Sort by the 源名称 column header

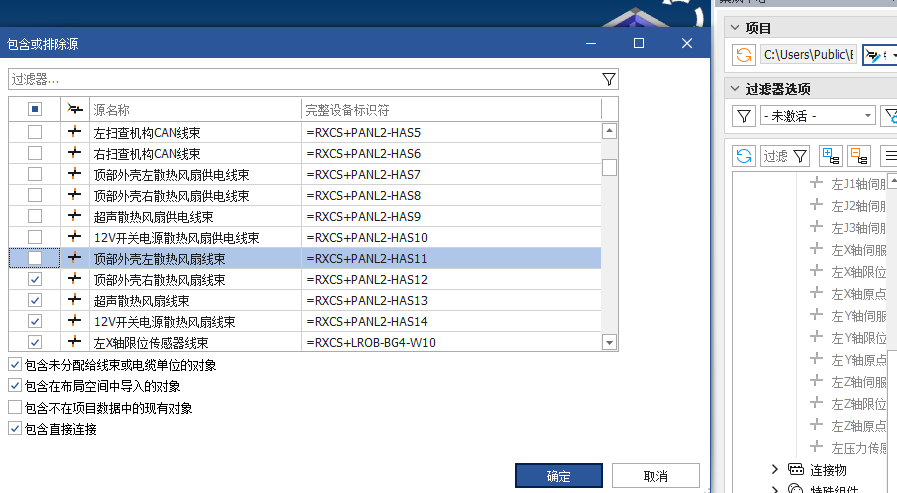[195, 109]
